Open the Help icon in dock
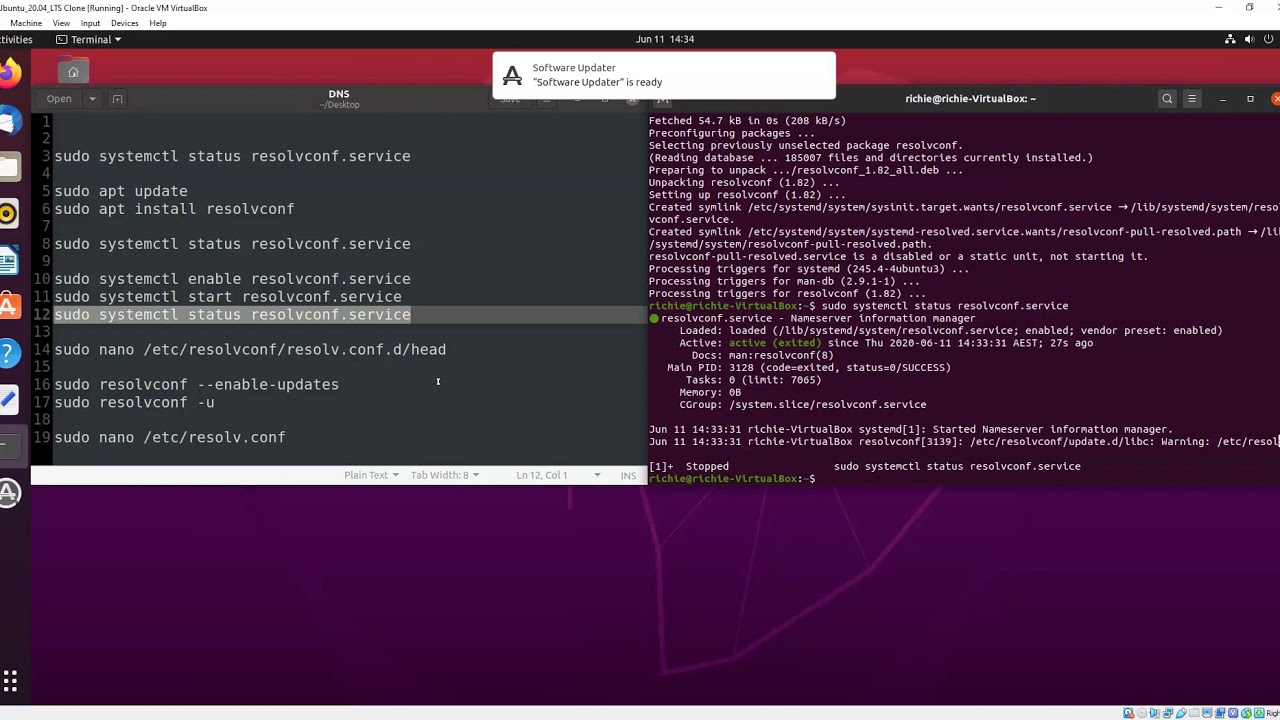Image resolution: width=1280 pixels, height=720 pixels. (9, 352)
